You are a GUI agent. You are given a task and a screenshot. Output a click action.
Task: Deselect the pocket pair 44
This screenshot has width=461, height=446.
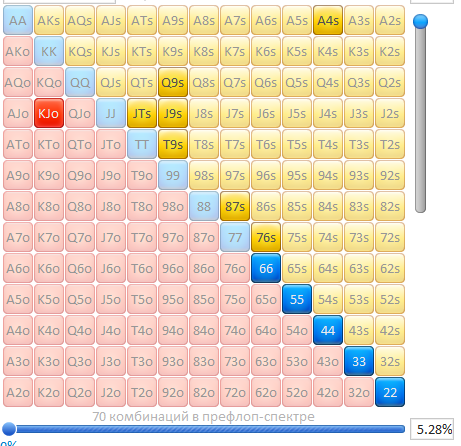coord(328,330)
